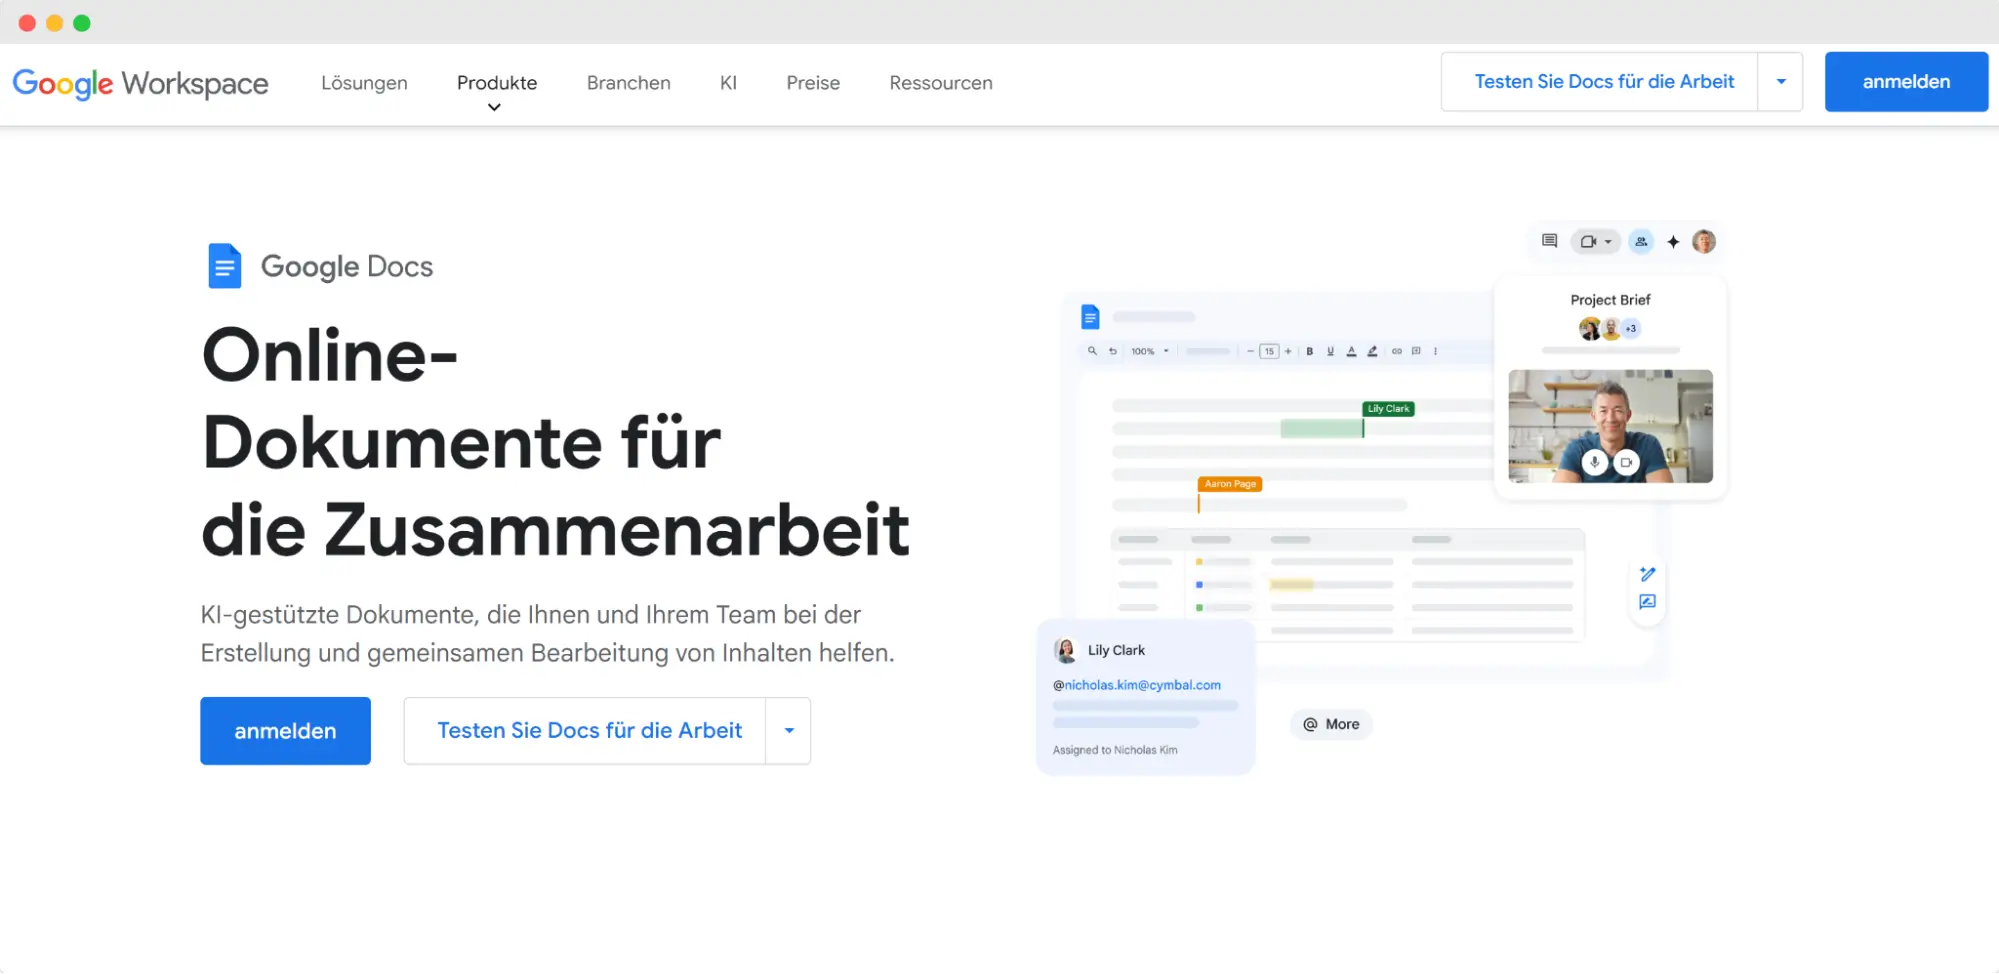Click header Testen Sie Docs für die Arbeit
Image resolution: width=1999 pixels, height=974 pixels.
(x=1600, y=82)
